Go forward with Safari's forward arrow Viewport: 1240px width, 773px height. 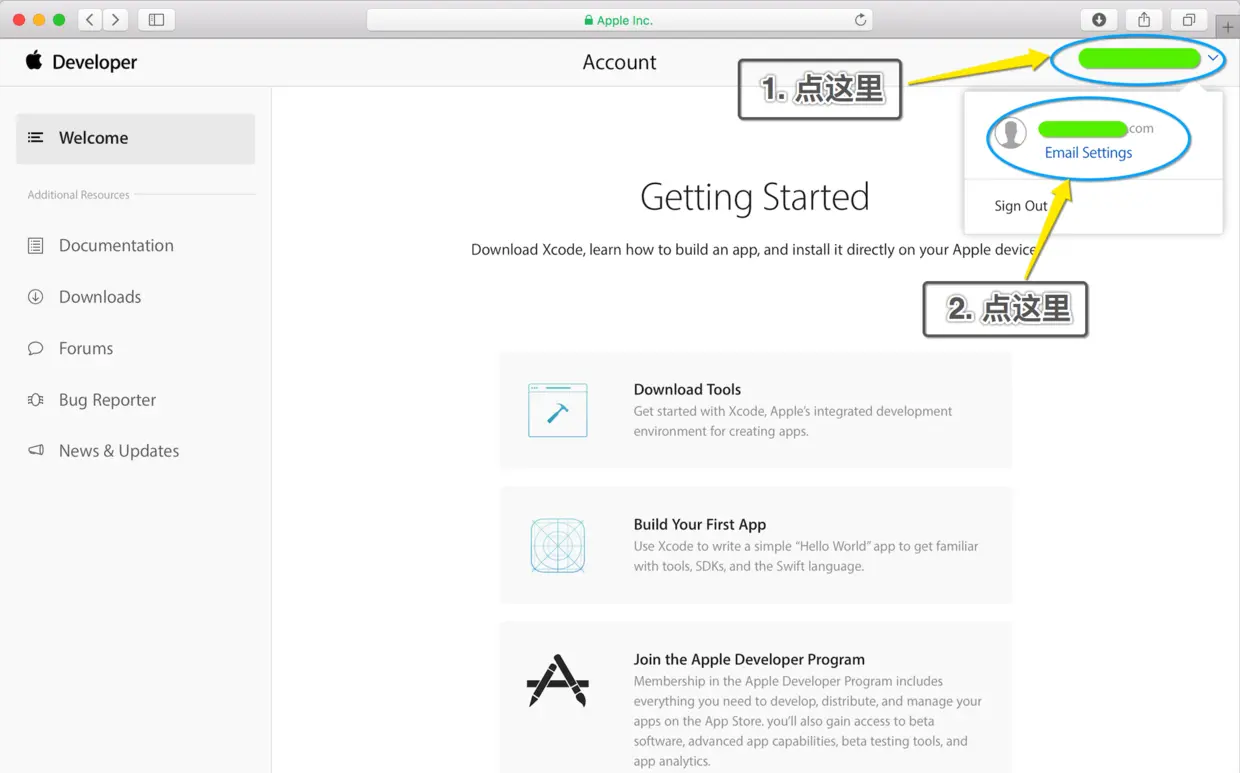pos(116,19)
